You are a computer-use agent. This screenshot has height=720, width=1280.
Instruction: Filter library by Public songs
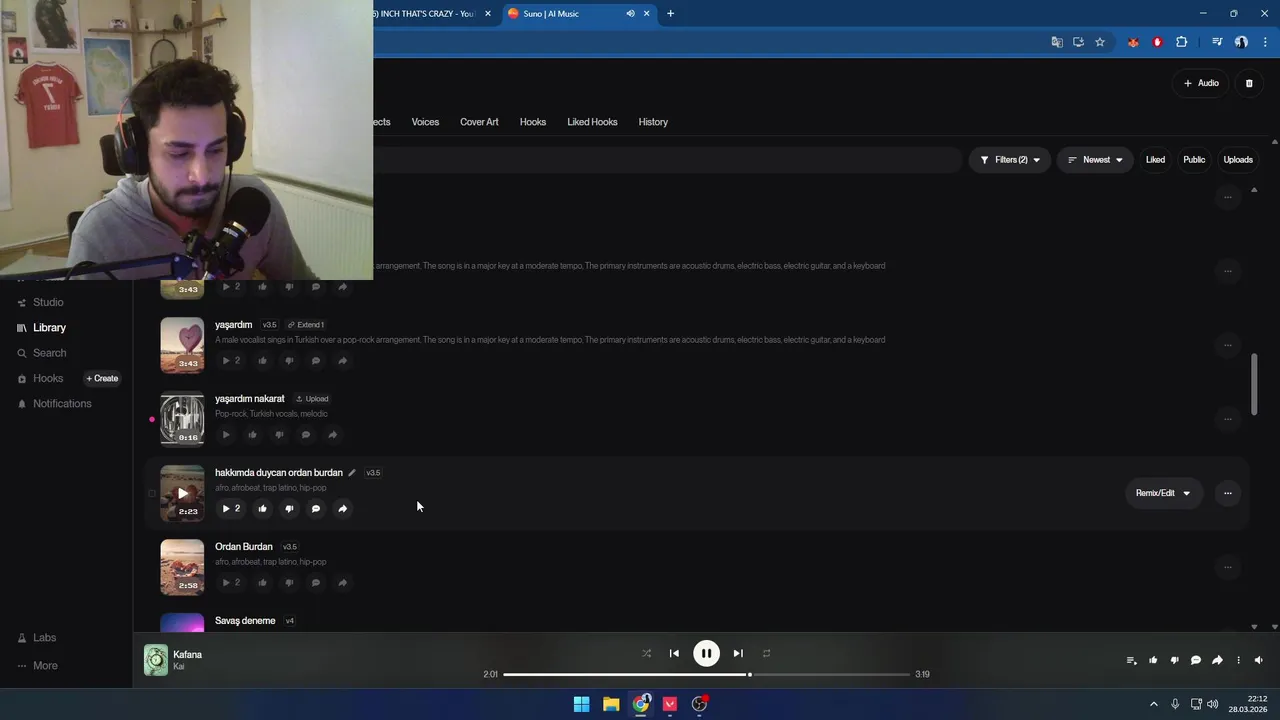click(1194, 160)
